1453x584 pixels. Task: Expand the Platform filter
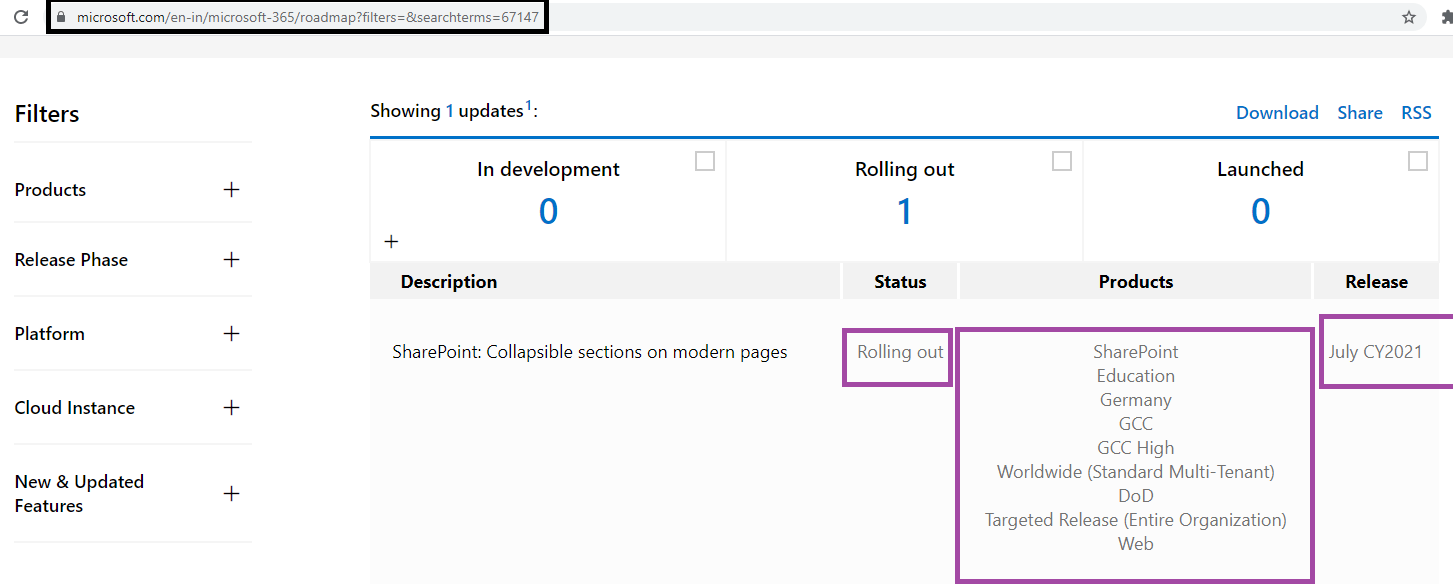click(x=232, y=334)
